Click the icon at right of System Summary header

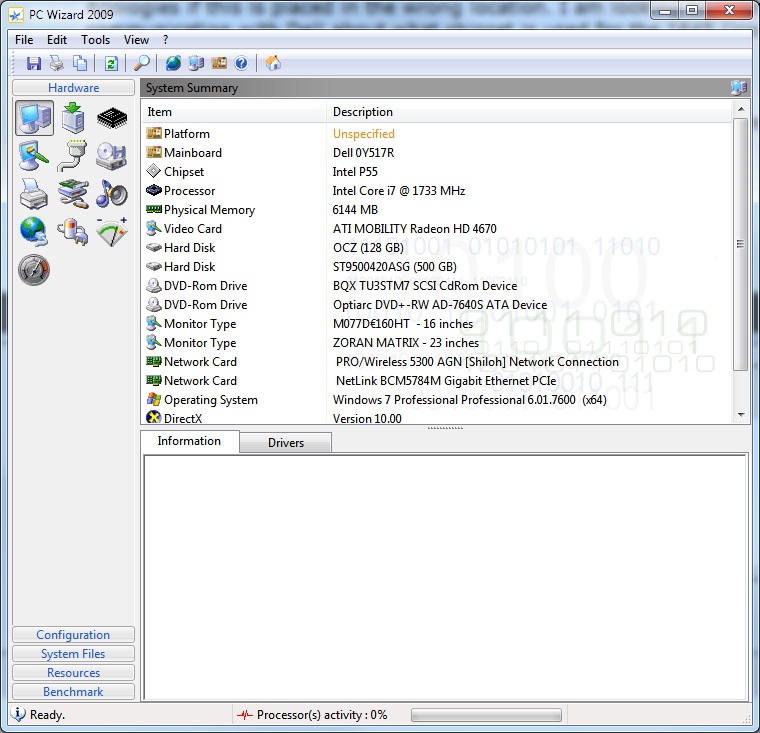point(738,88)
